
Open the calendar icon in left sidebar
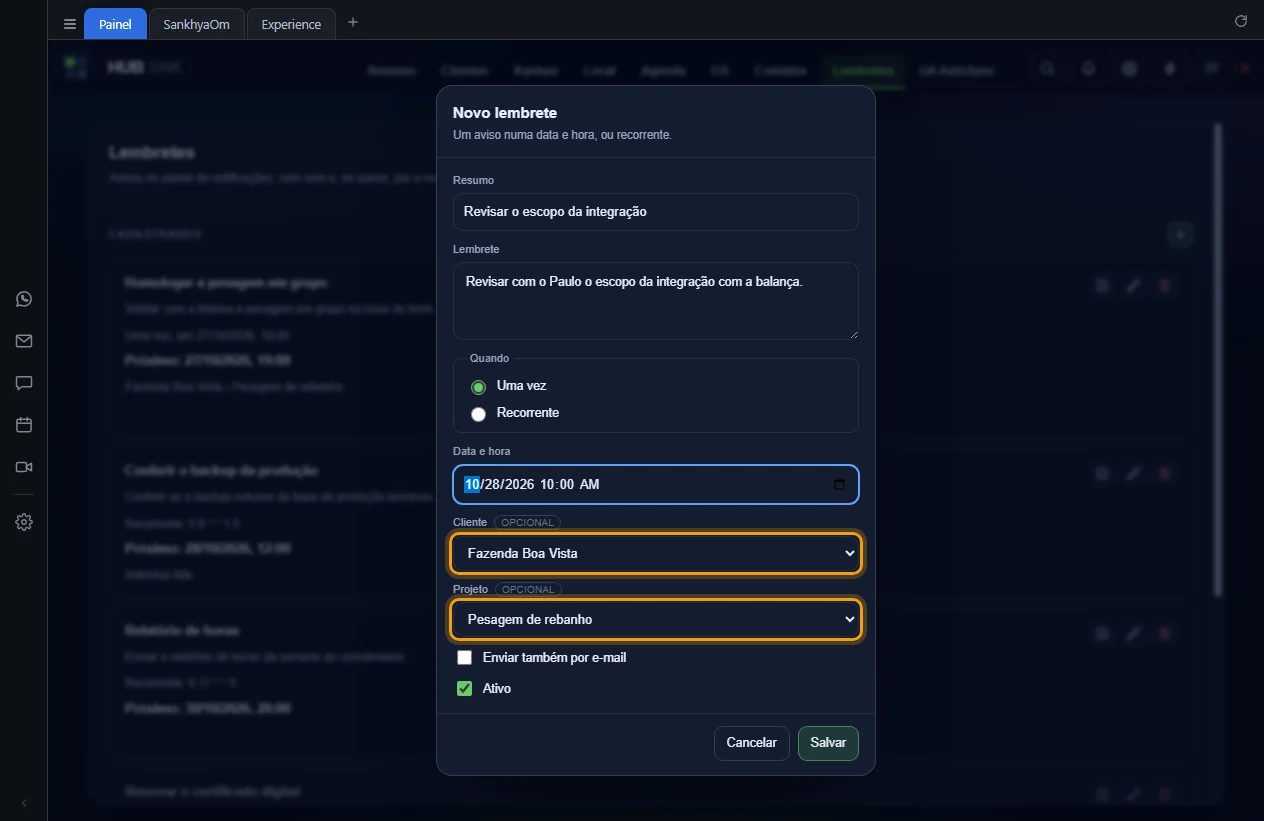pos(24,425)
